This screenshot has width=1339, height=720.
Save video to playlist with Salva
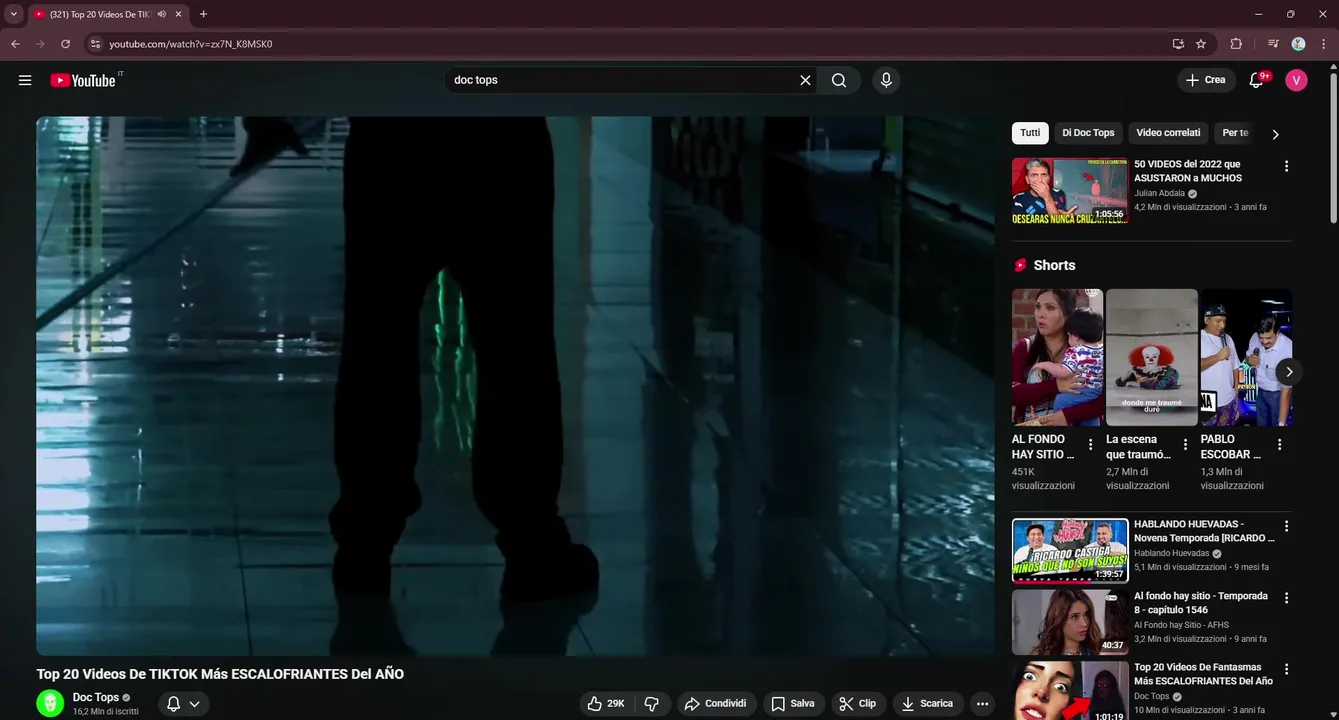(794, 704)
